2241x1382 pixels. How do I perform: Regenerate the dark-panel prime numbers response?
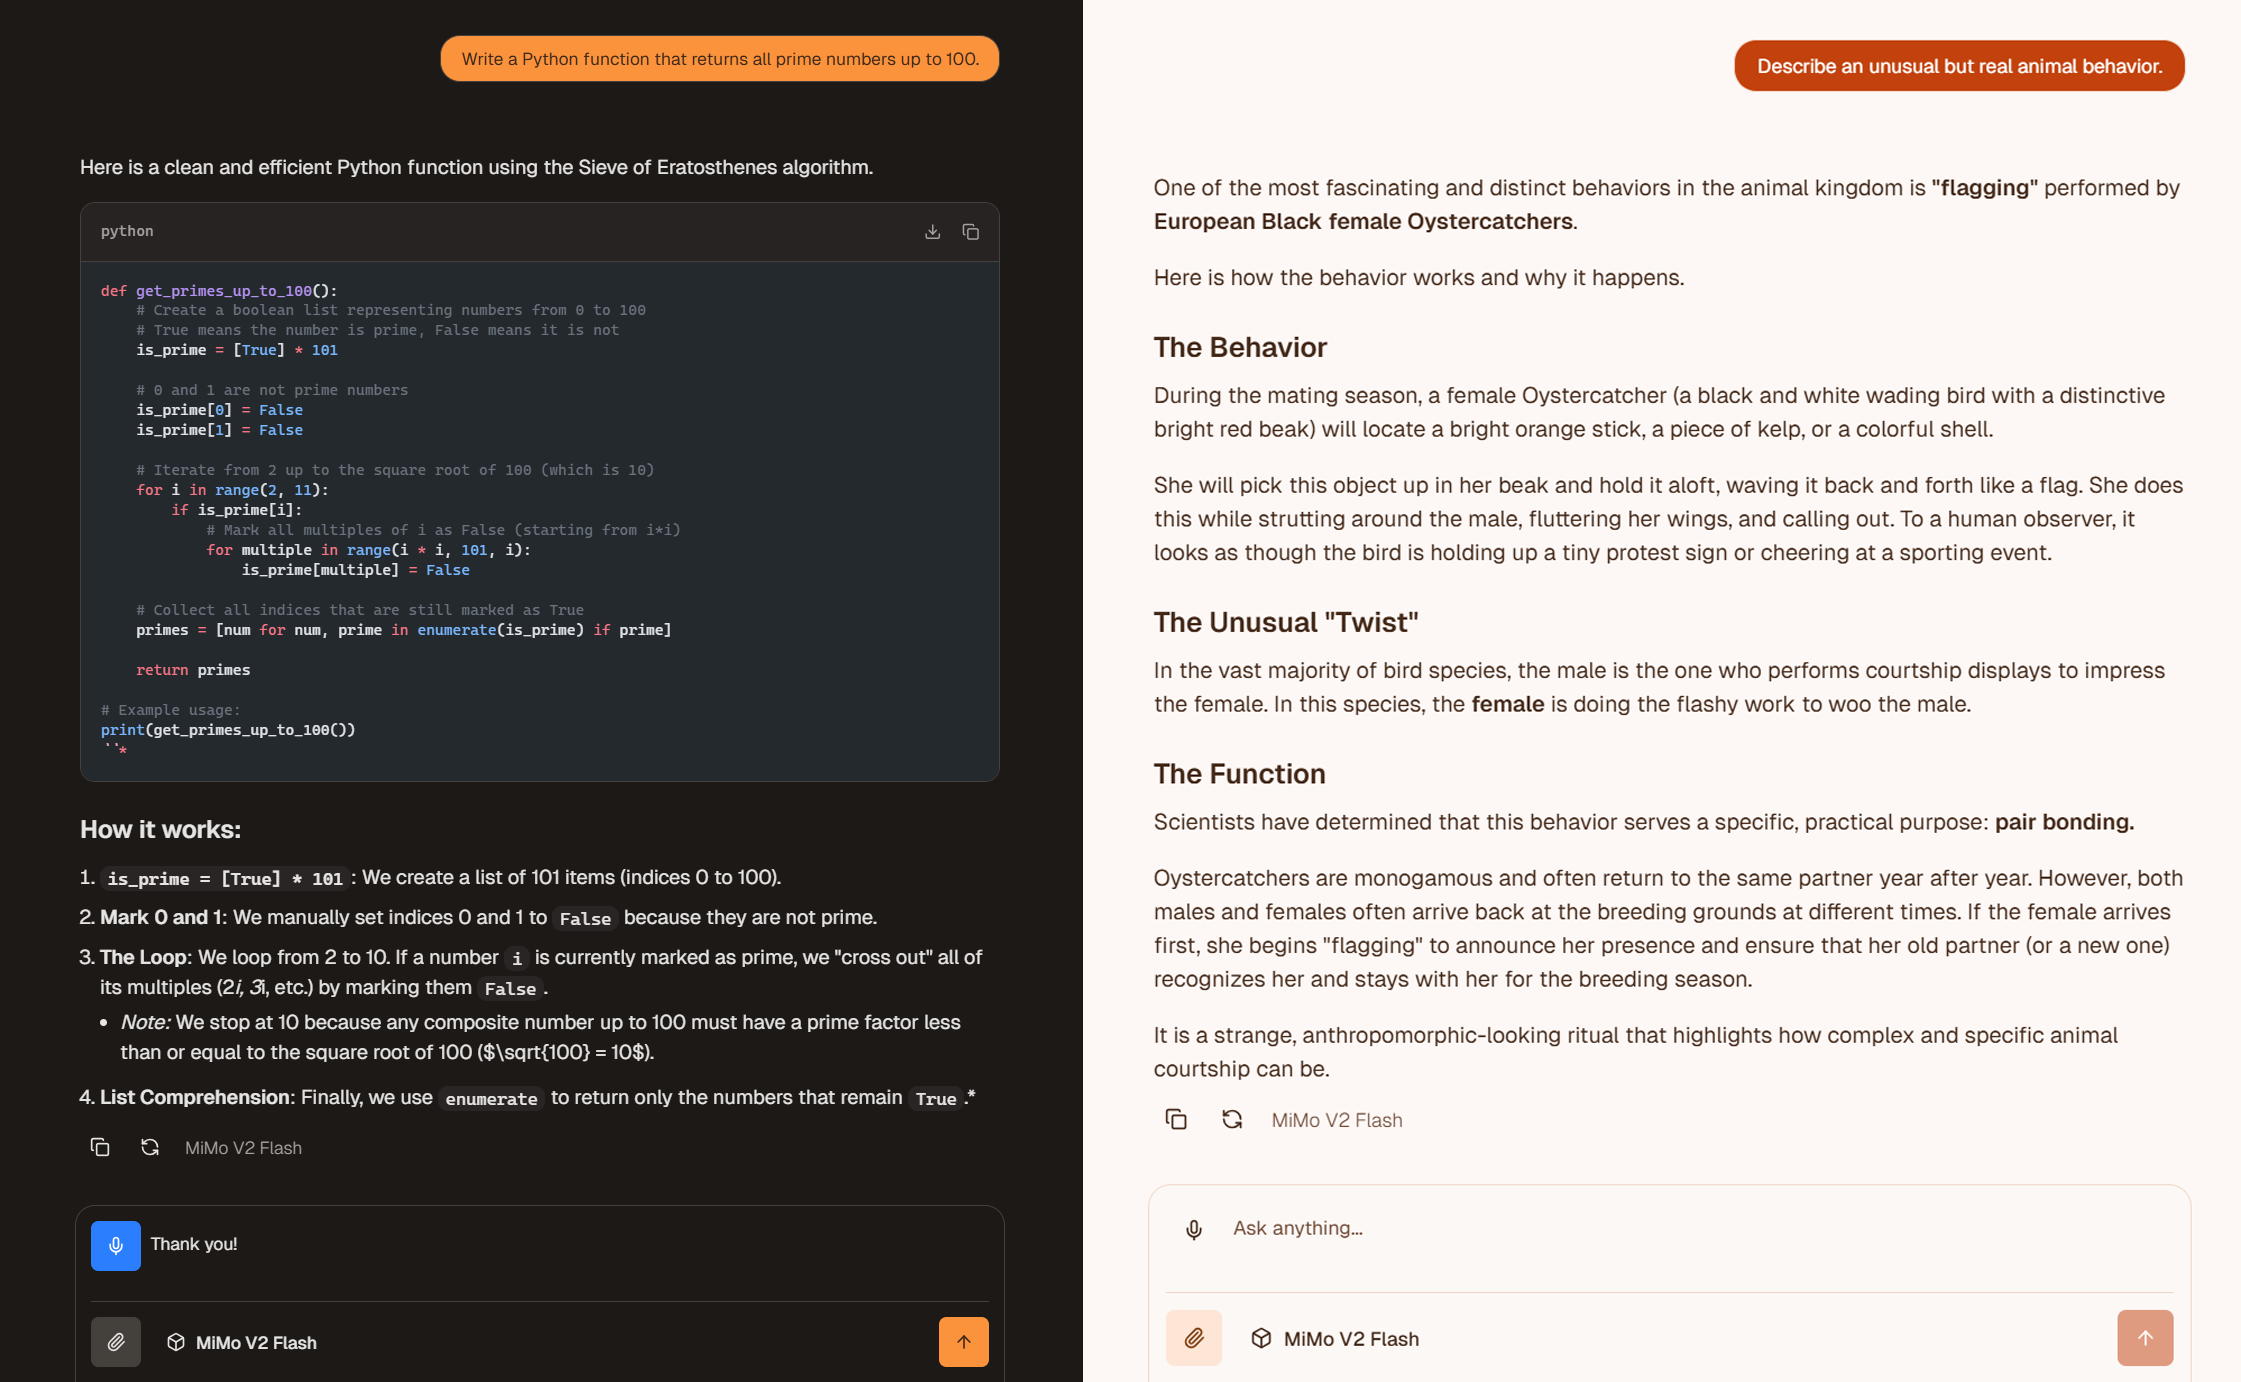tap(150, 1147)
